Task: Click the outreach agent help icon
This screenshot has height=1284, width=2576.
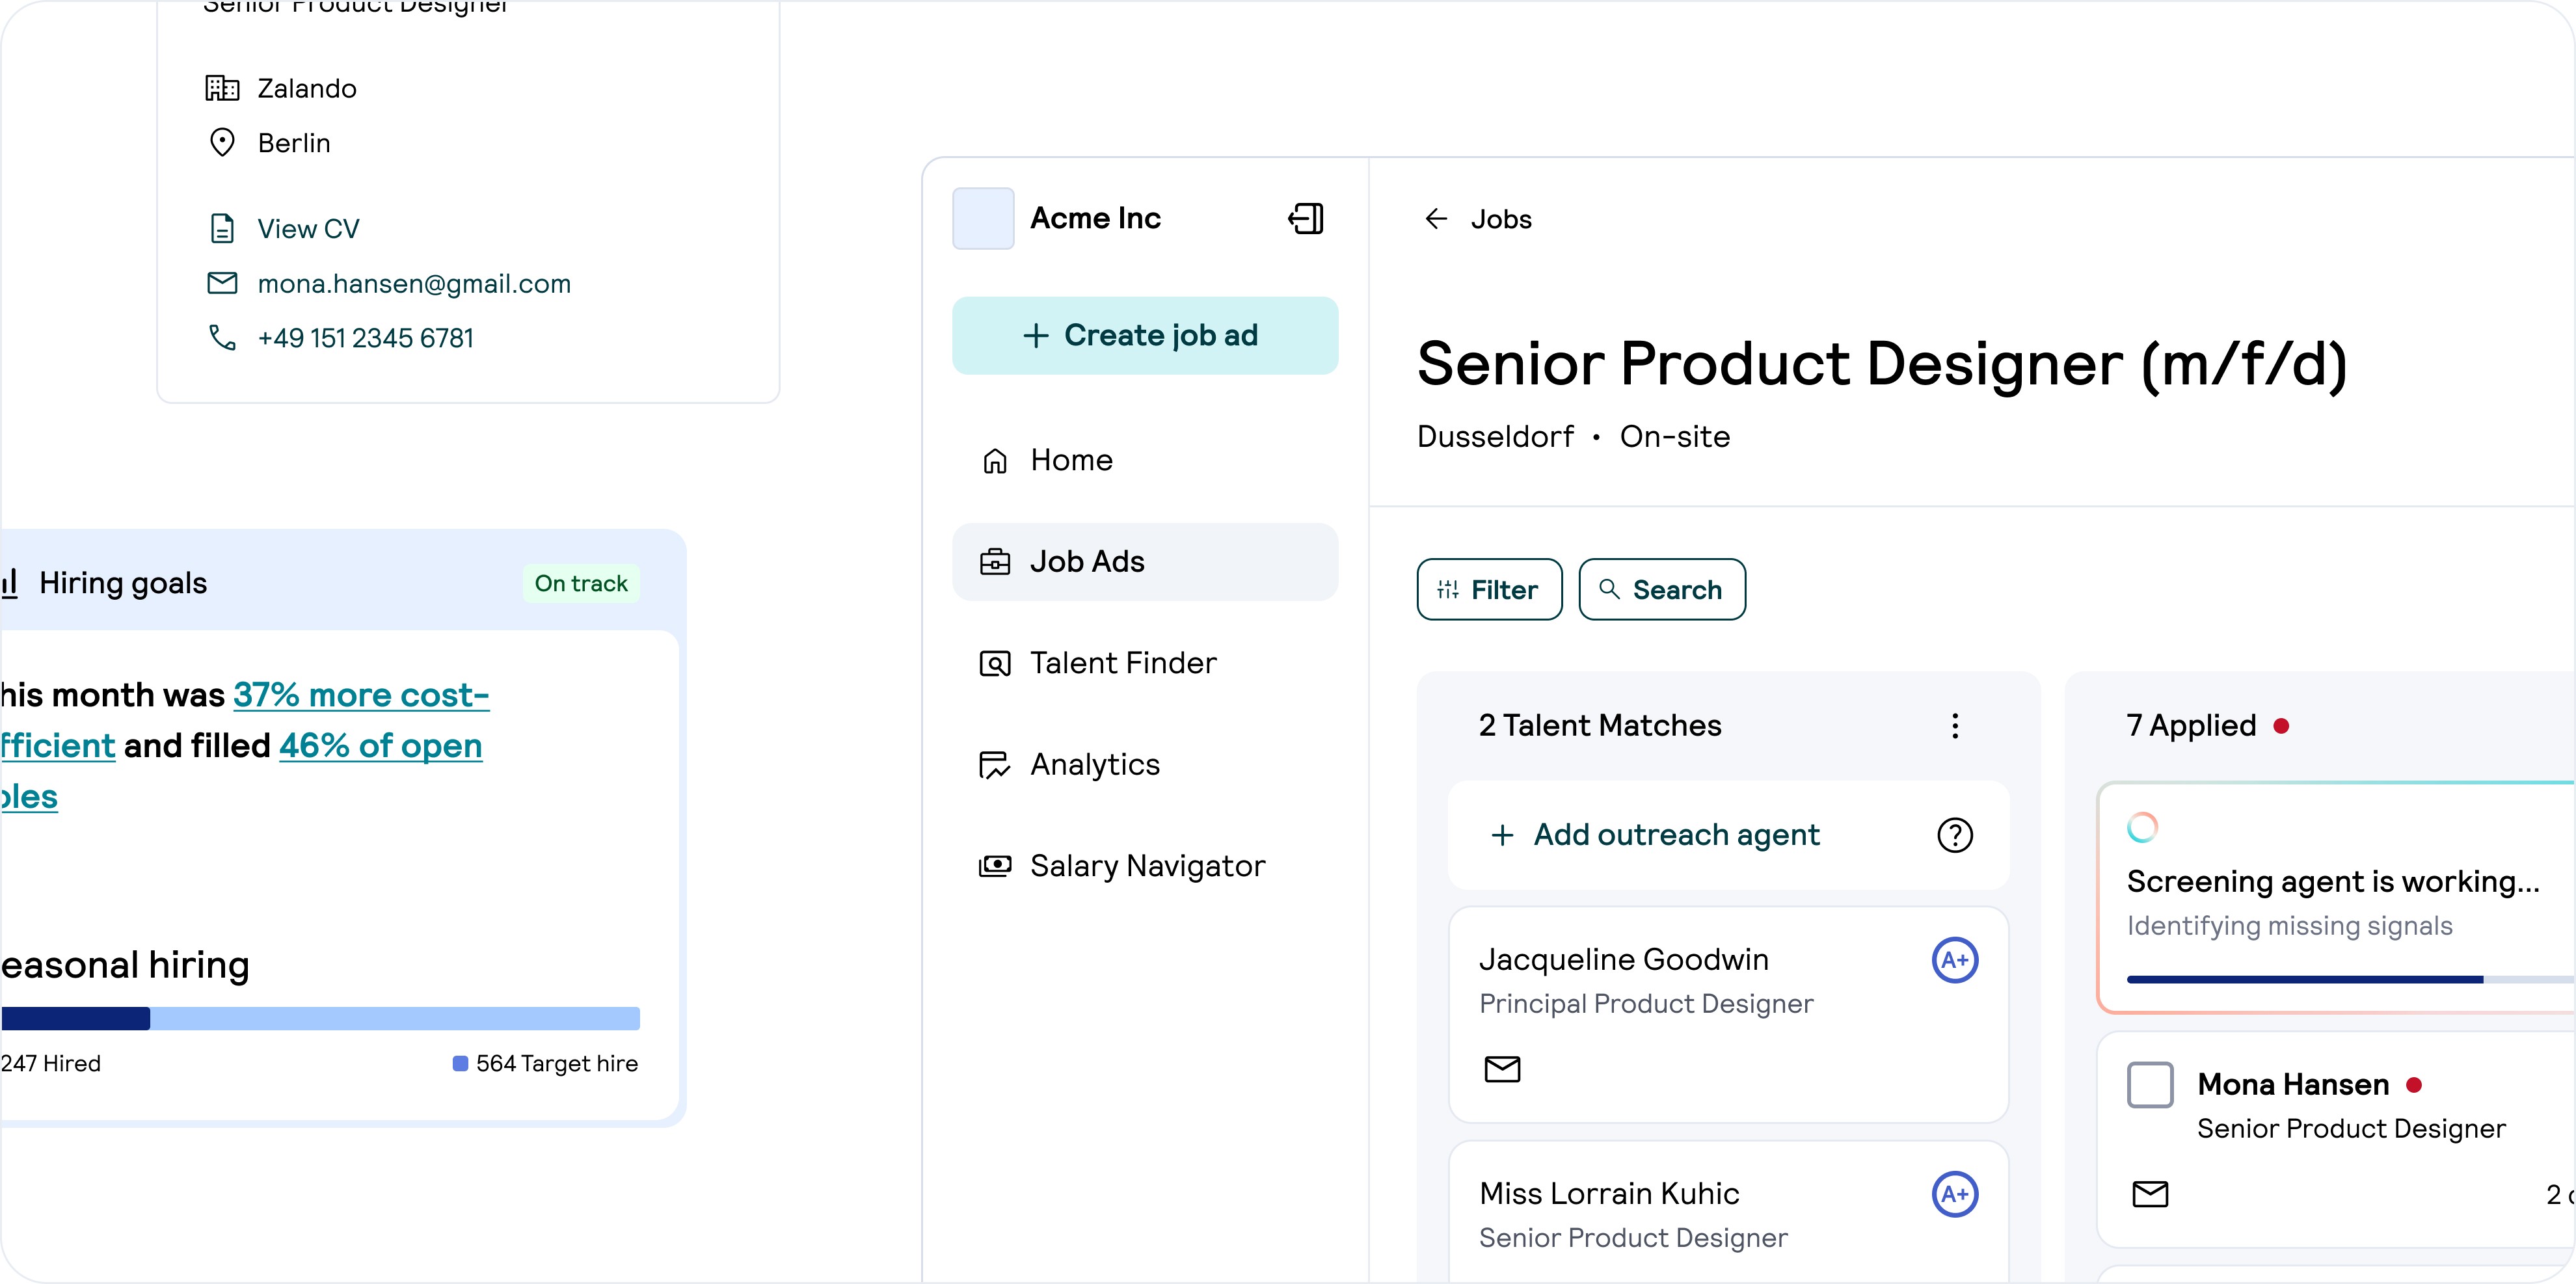Action: (x=1954, y=835)
